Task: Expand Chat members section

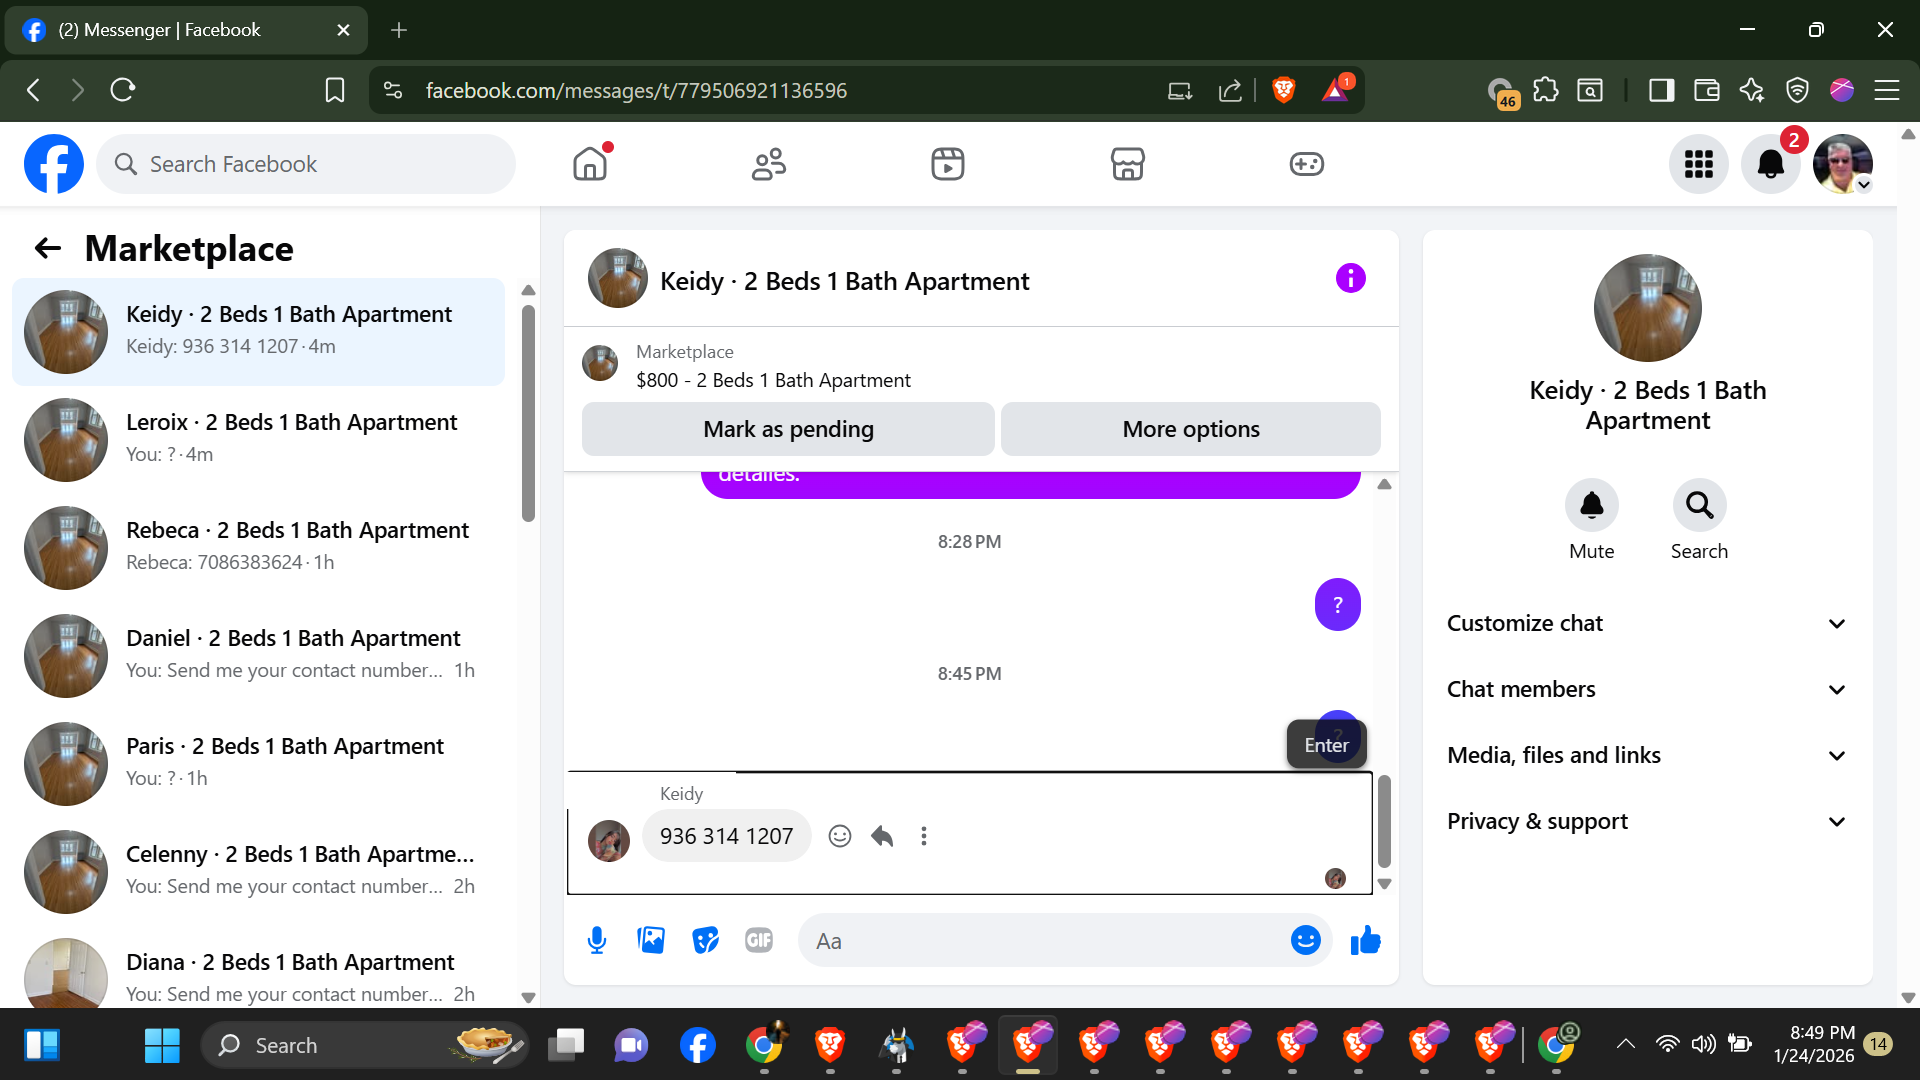Action: pyautogui.click(x=1647, y=689)
